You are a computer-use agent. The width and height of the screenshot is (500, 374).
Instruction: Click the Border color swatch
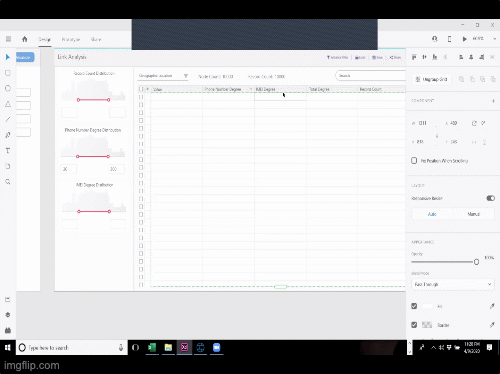pyautogui.click(x=427, y=325)
